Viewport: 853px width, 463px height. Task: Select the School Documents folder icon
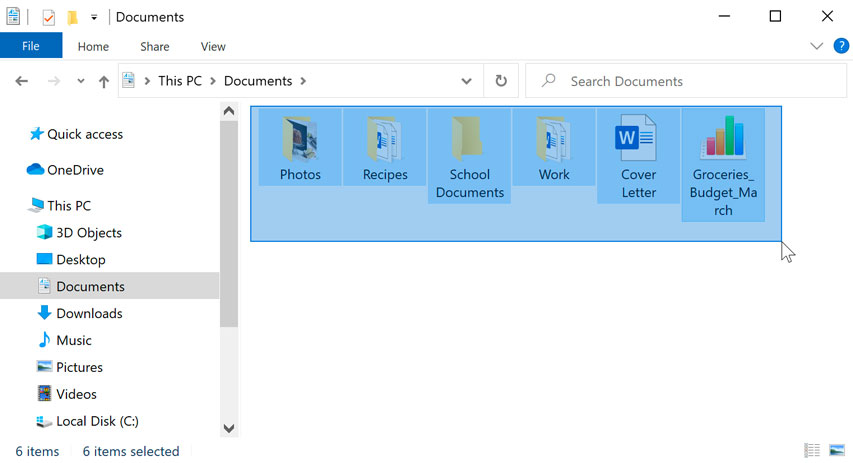coord(468,138)
